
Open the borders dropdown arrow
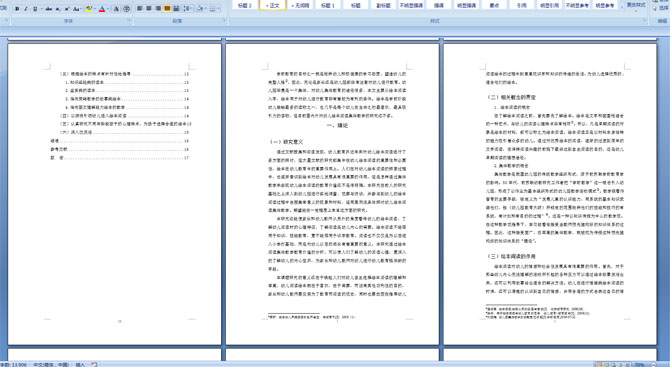(218, 9)
